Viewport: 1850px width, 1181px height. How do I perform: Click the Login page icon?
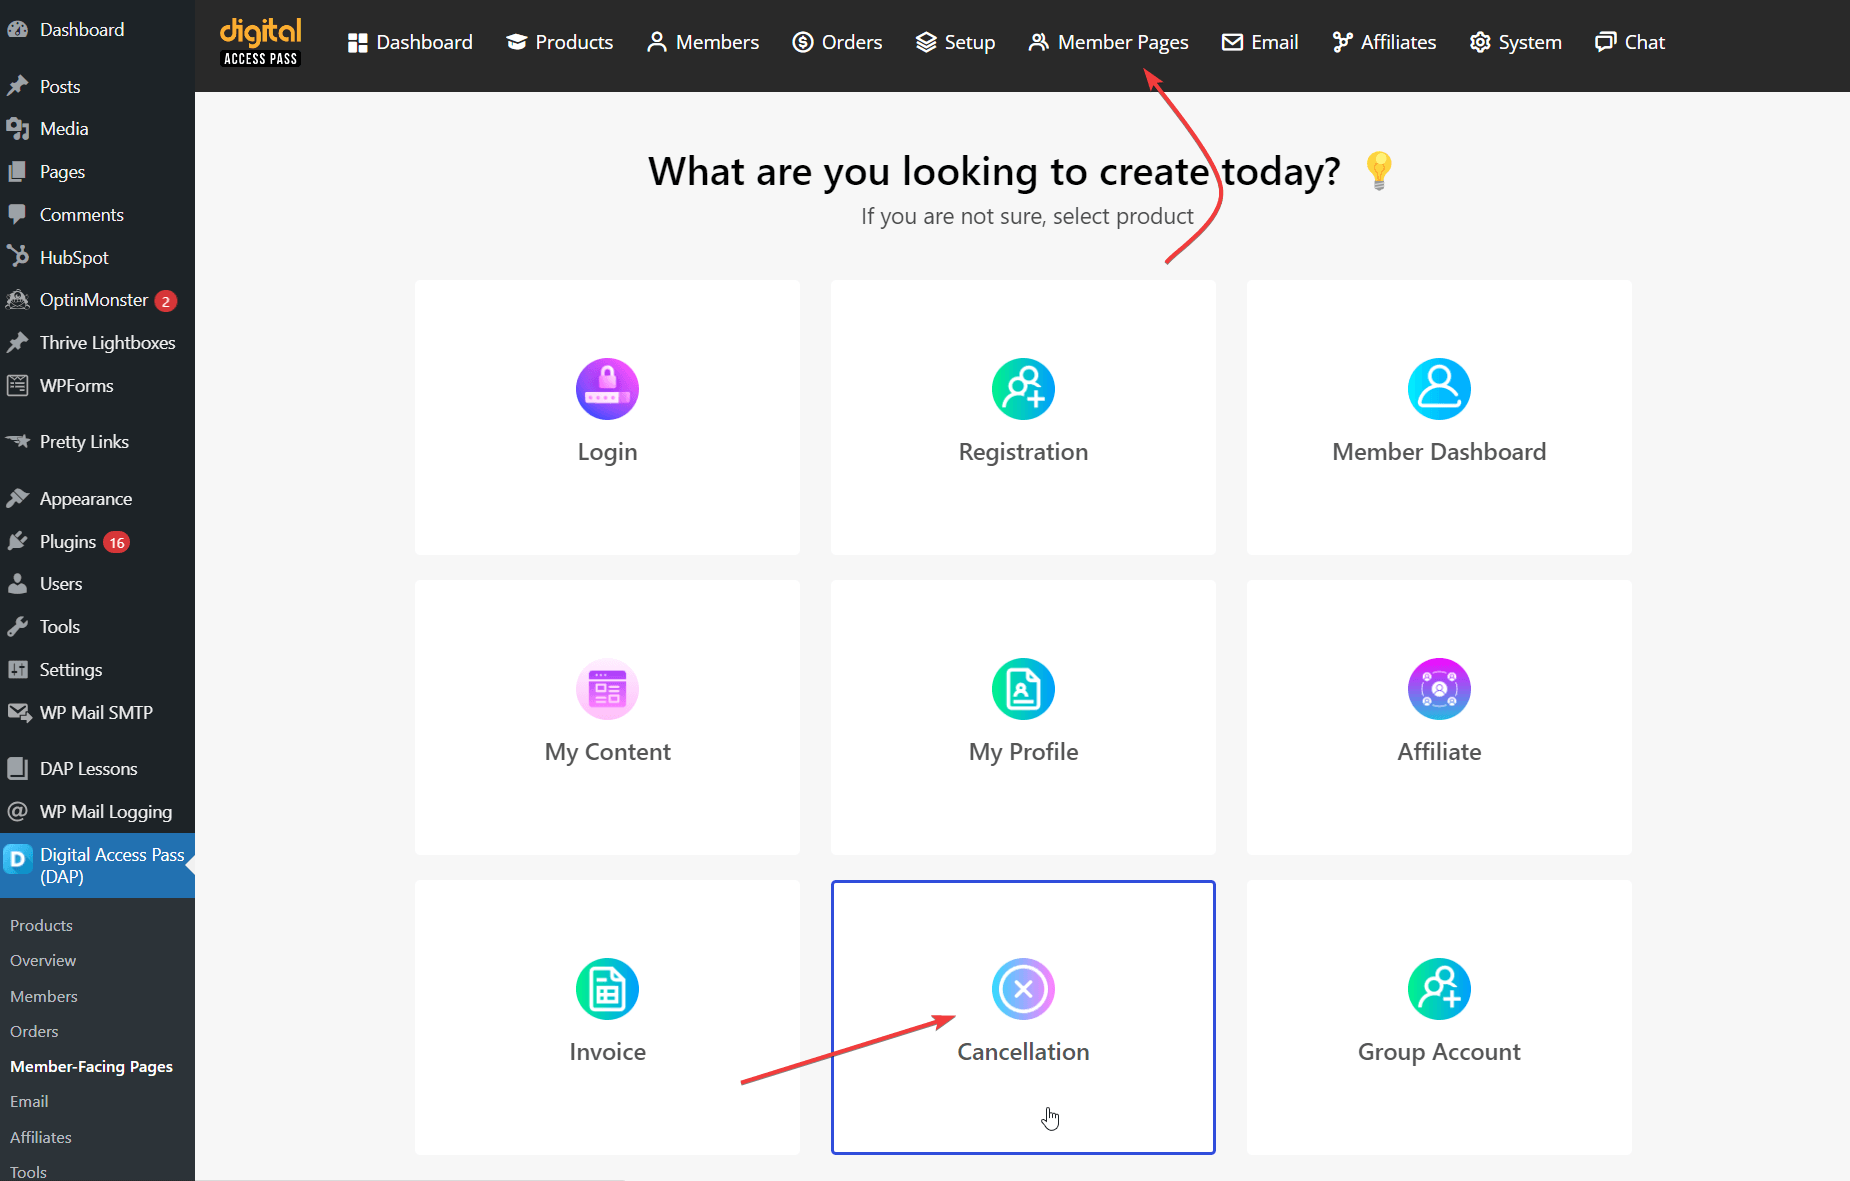tap(607, 388)
